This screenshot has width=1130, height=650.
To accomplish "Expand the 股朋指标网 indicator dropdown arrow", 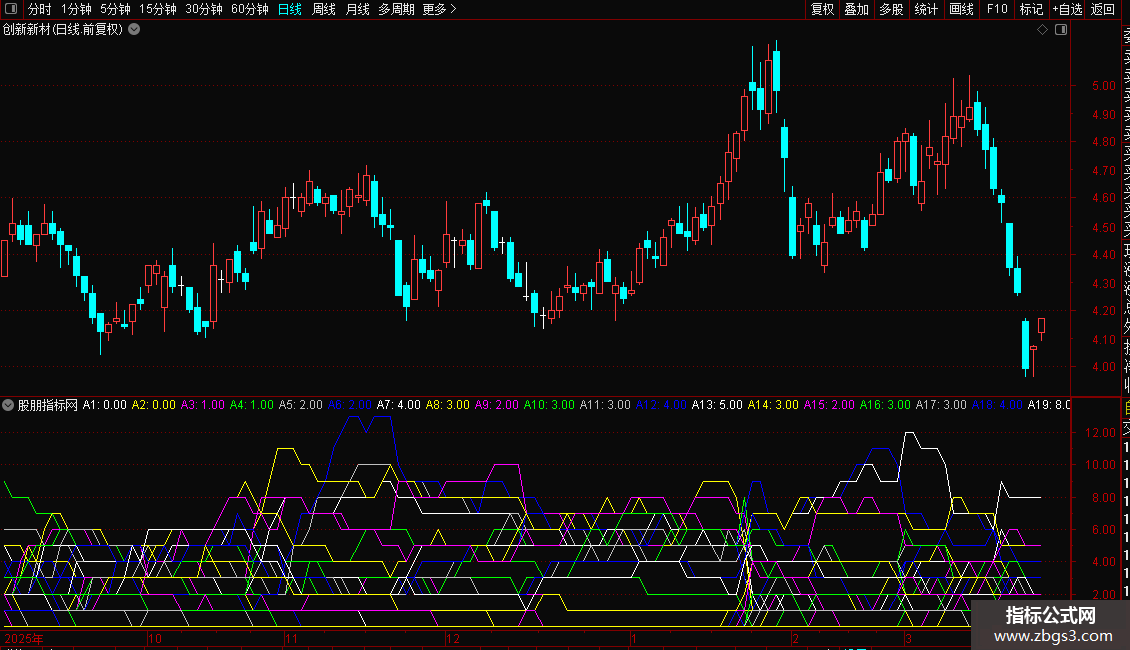I will [9, 405].
